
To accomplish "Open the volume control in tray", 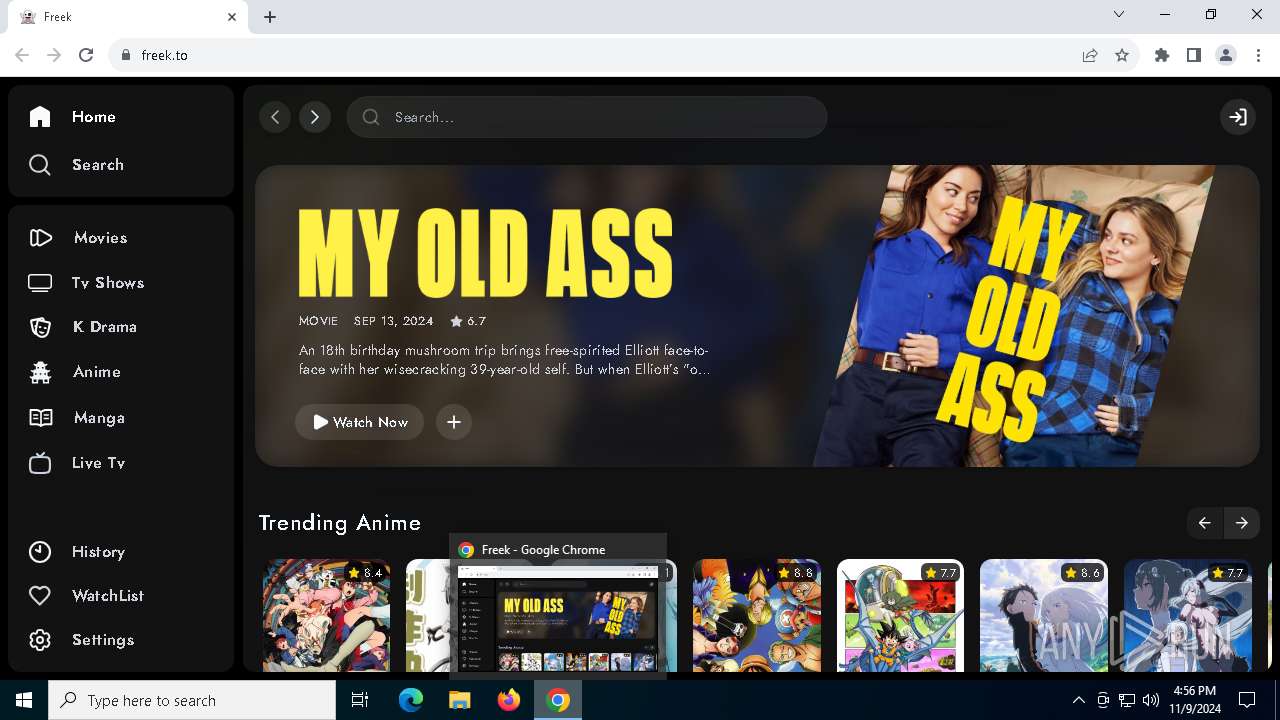I will [1151, 701].
